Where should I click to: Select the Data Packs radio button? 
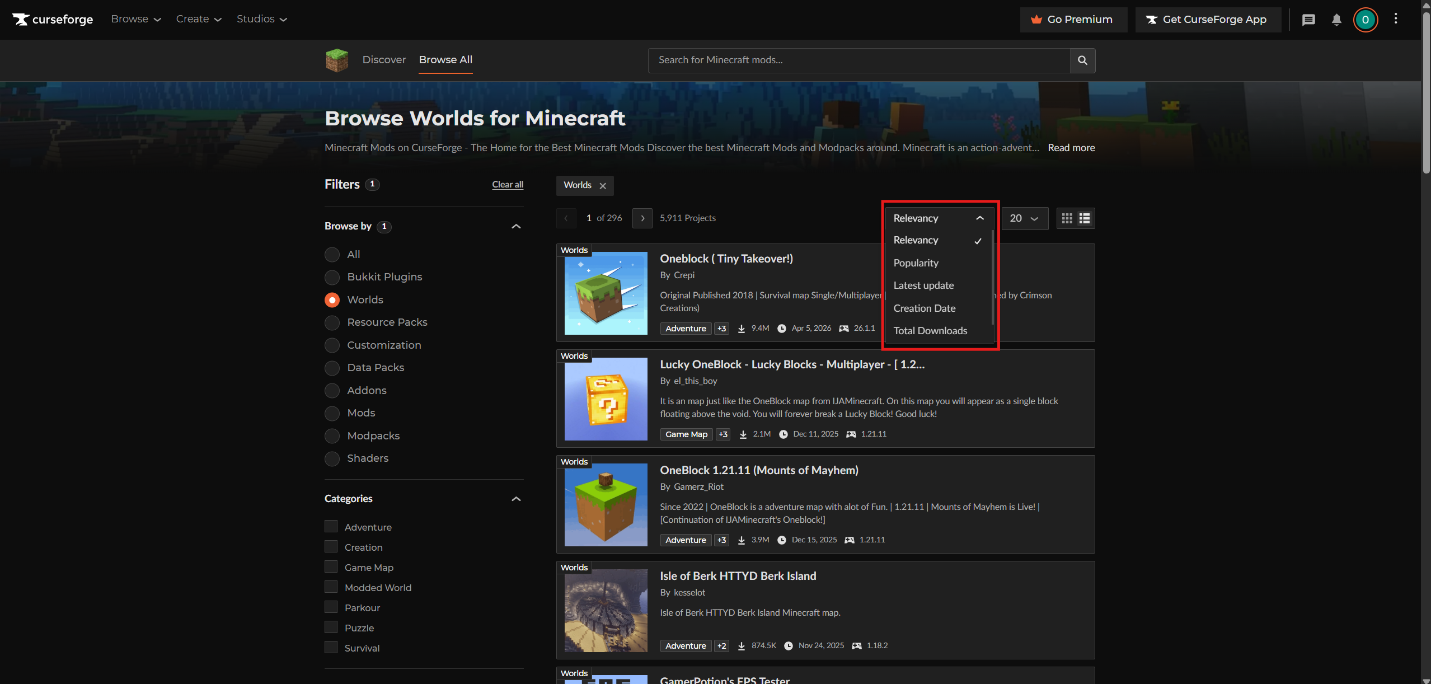[x=332, y=367]
